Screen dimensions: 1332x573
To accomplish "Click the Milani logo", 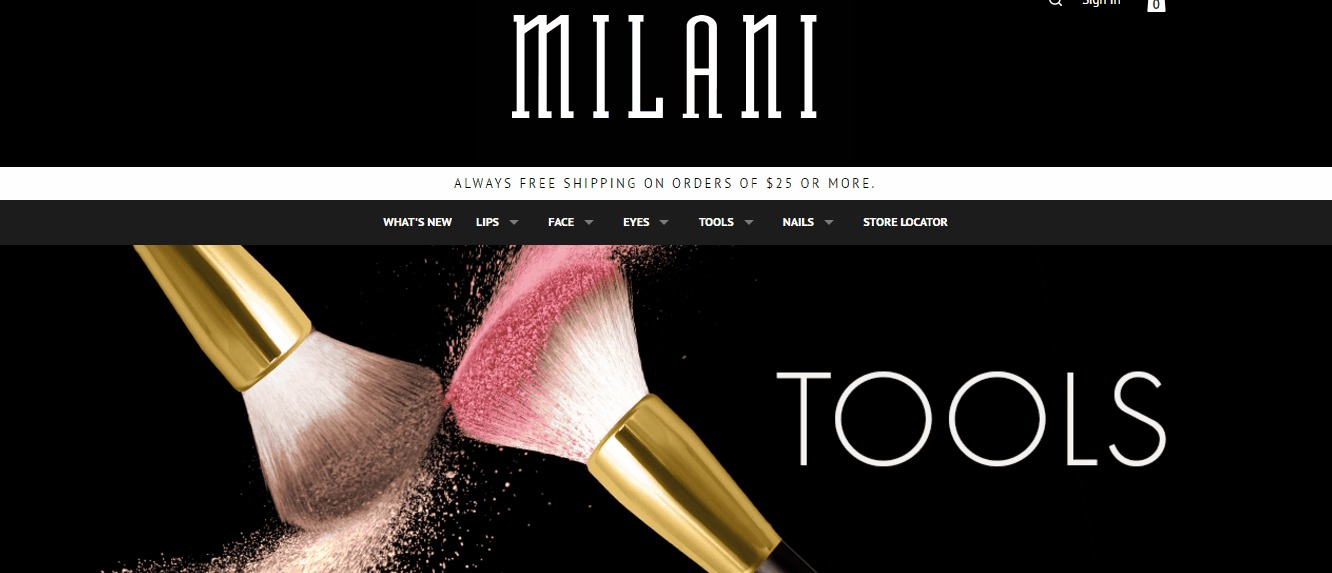I will pos(665,67).
